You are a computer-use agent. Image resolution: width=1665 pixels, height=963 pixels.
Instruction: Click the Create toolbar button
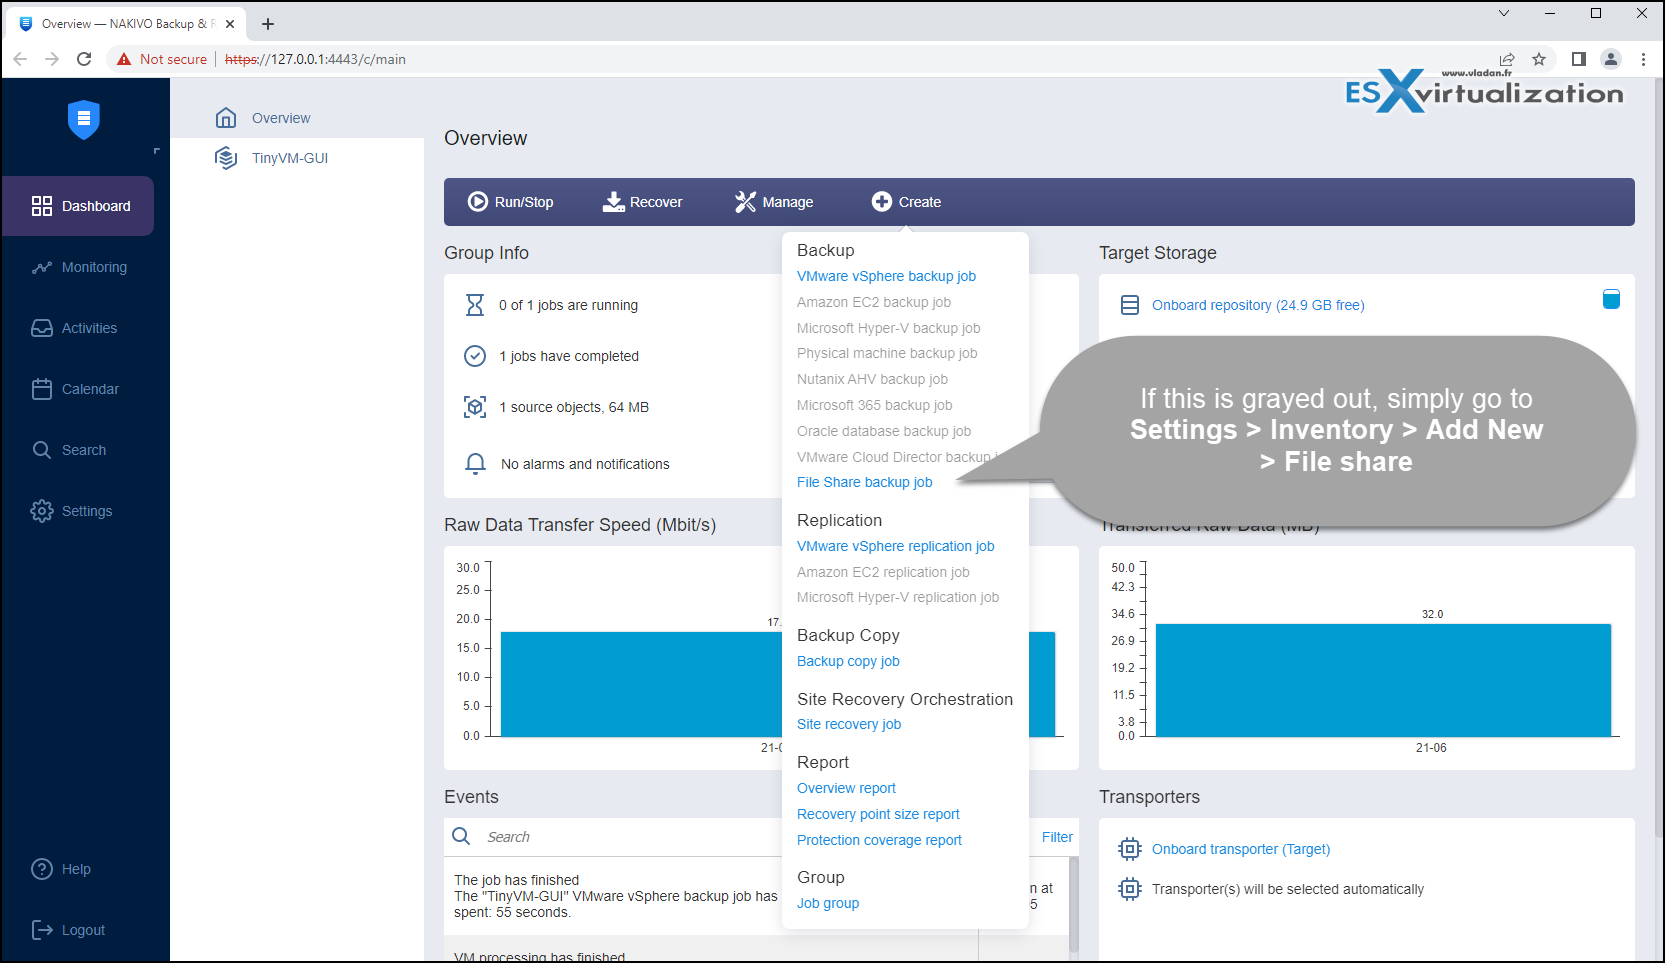click(x=906, y=202)
